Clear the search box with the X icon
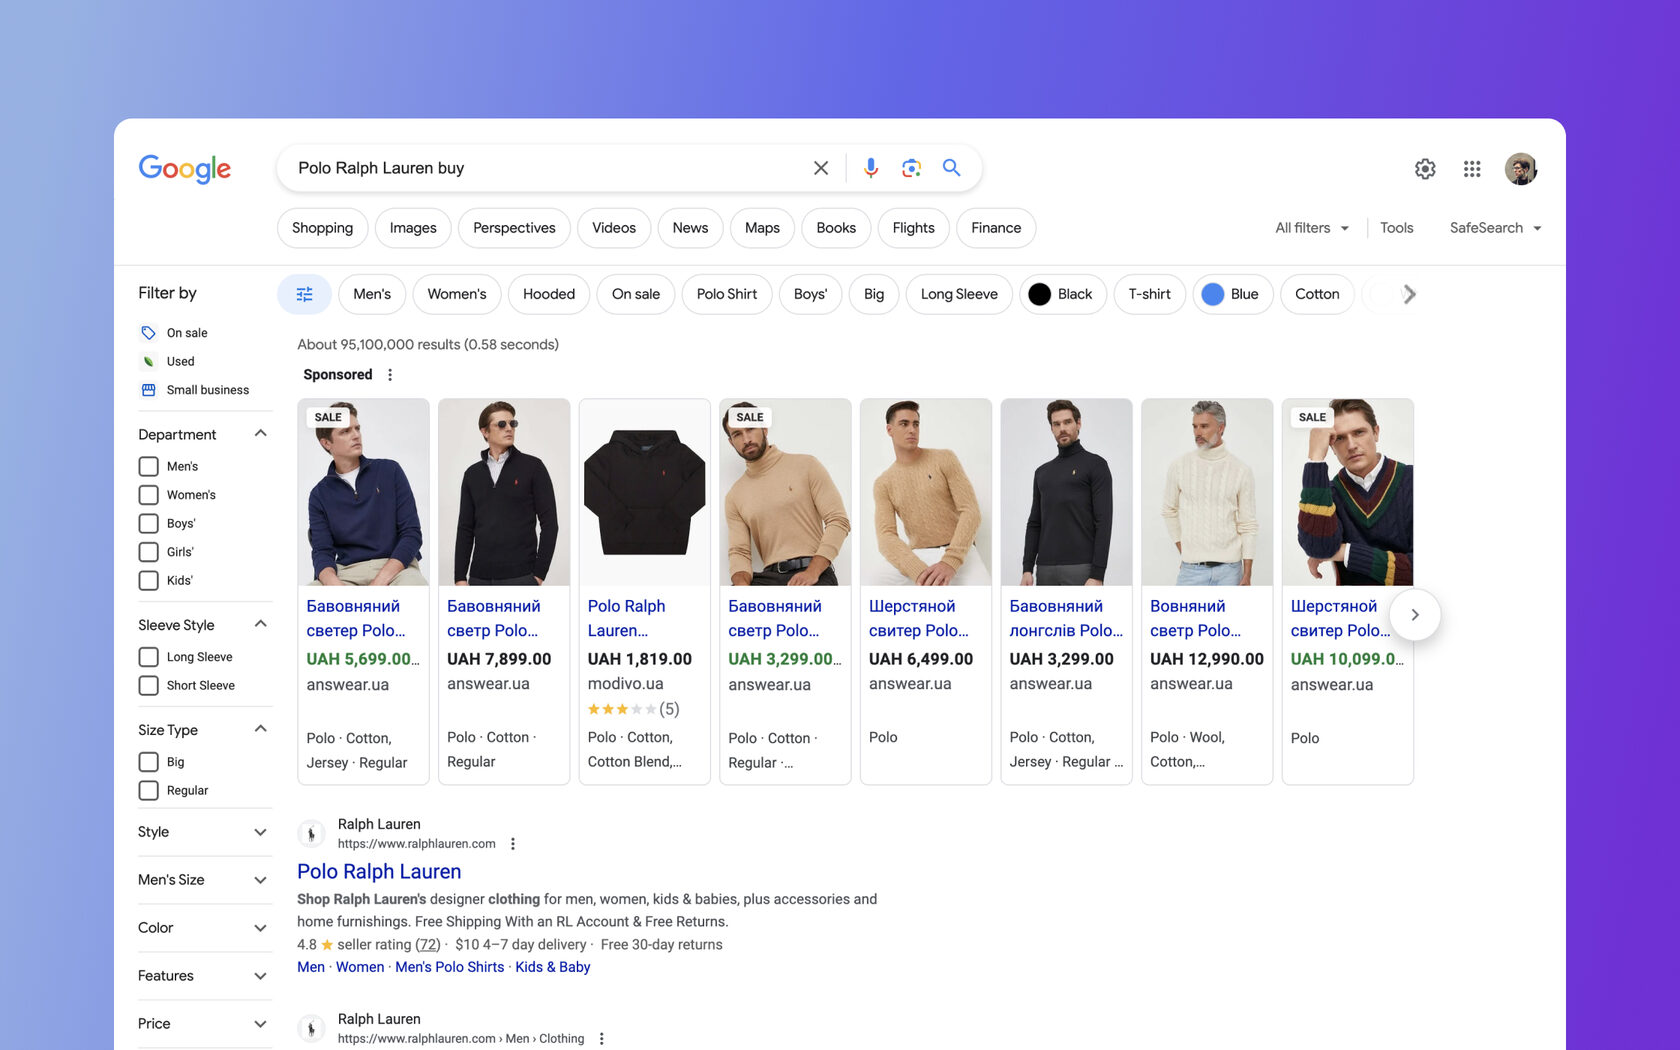This screenshot has height=1050, width=1680. tap(820, 168)
